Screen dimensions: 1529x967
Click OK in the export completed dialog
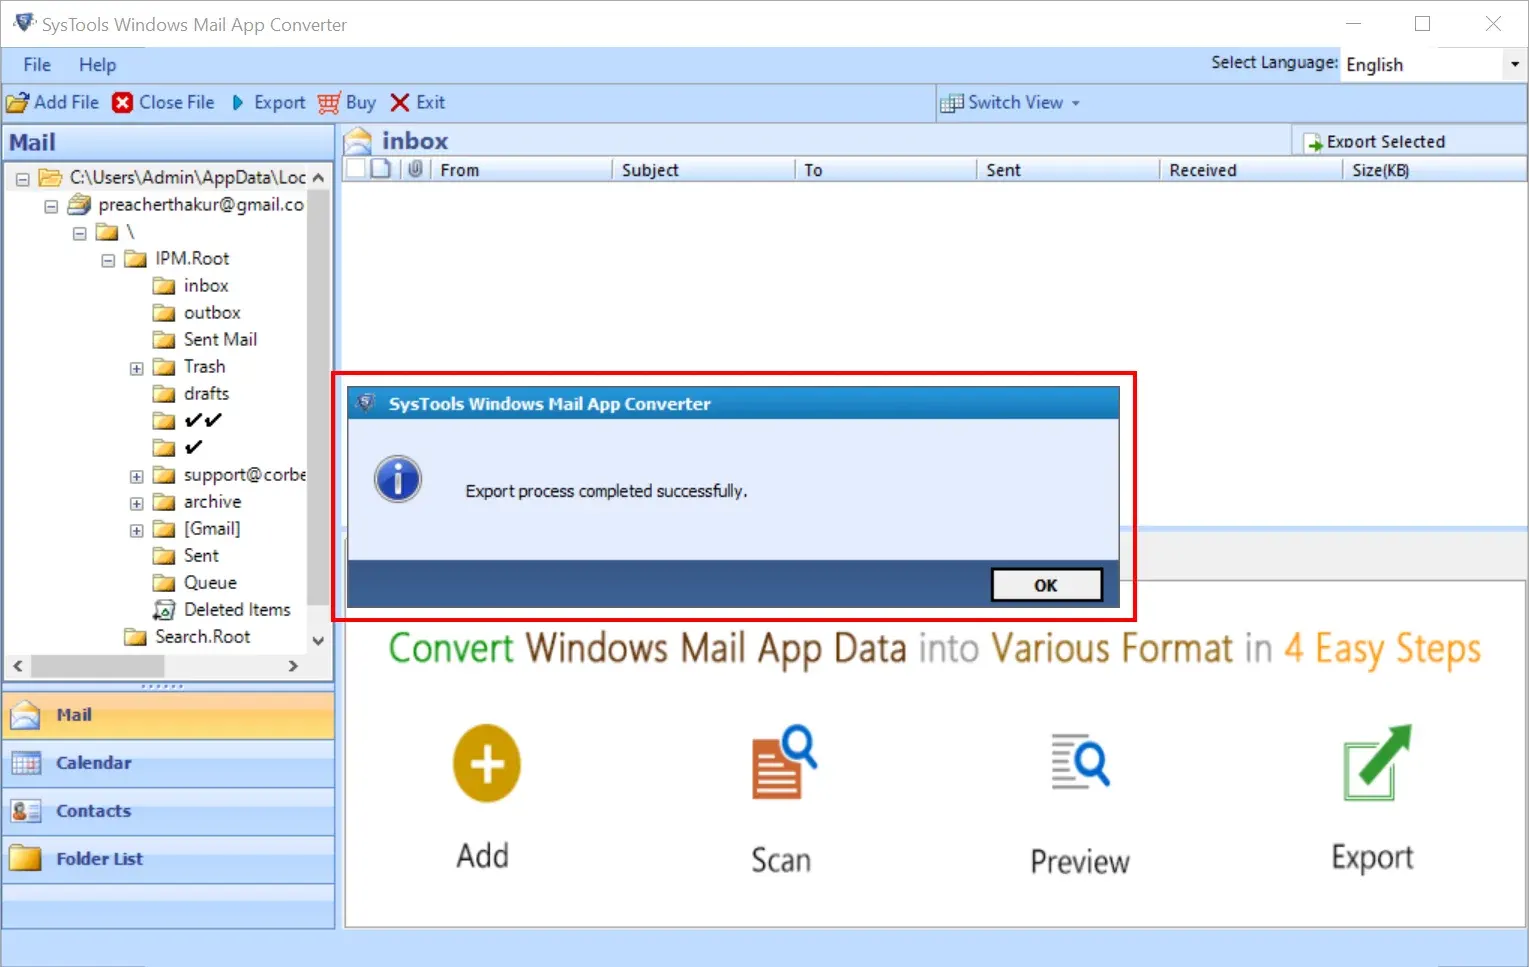tap(1046, 585)
